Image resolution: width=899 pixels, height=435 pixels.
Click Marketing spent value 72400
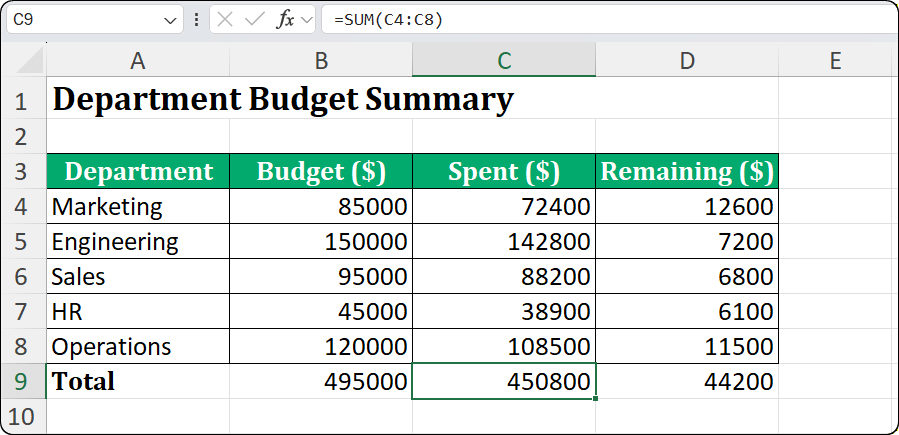(x=504, y=206)
